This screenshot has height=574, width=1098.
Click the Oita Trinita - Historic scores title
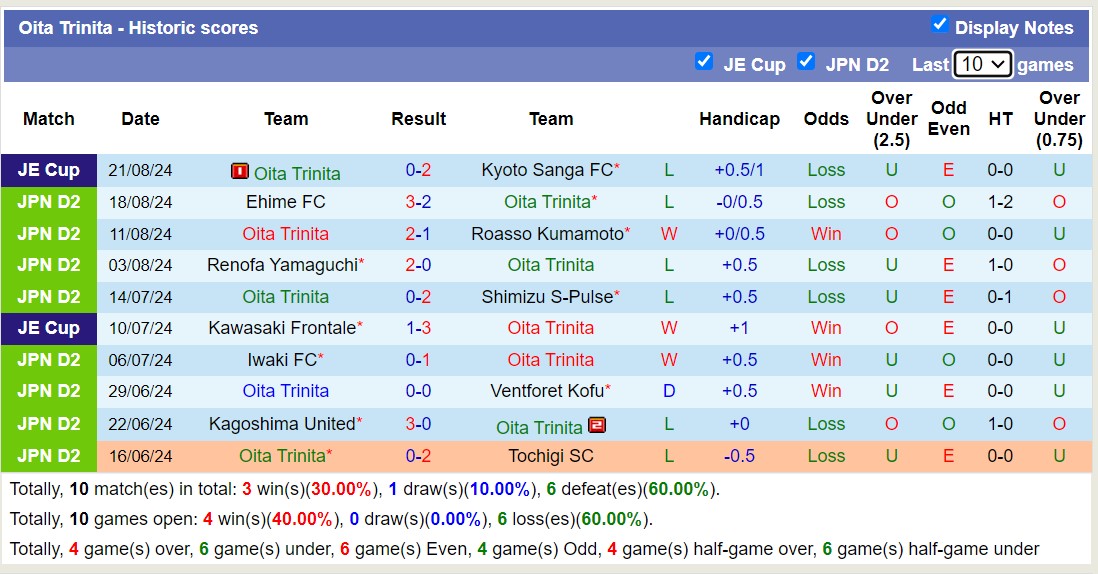click(x=138, y=28)
